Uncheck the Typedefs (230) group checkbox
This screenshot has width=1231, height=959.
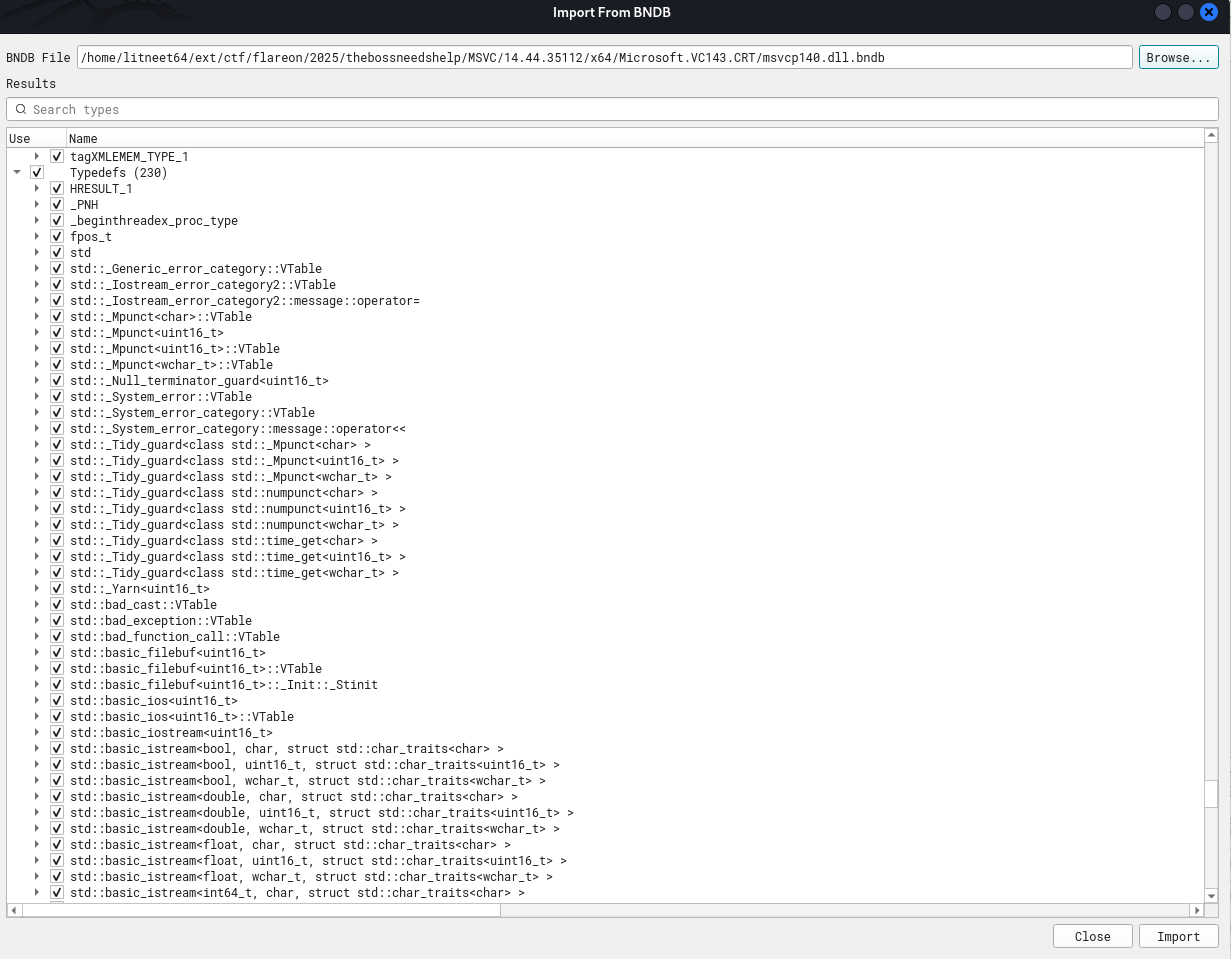tap(37, 173)
